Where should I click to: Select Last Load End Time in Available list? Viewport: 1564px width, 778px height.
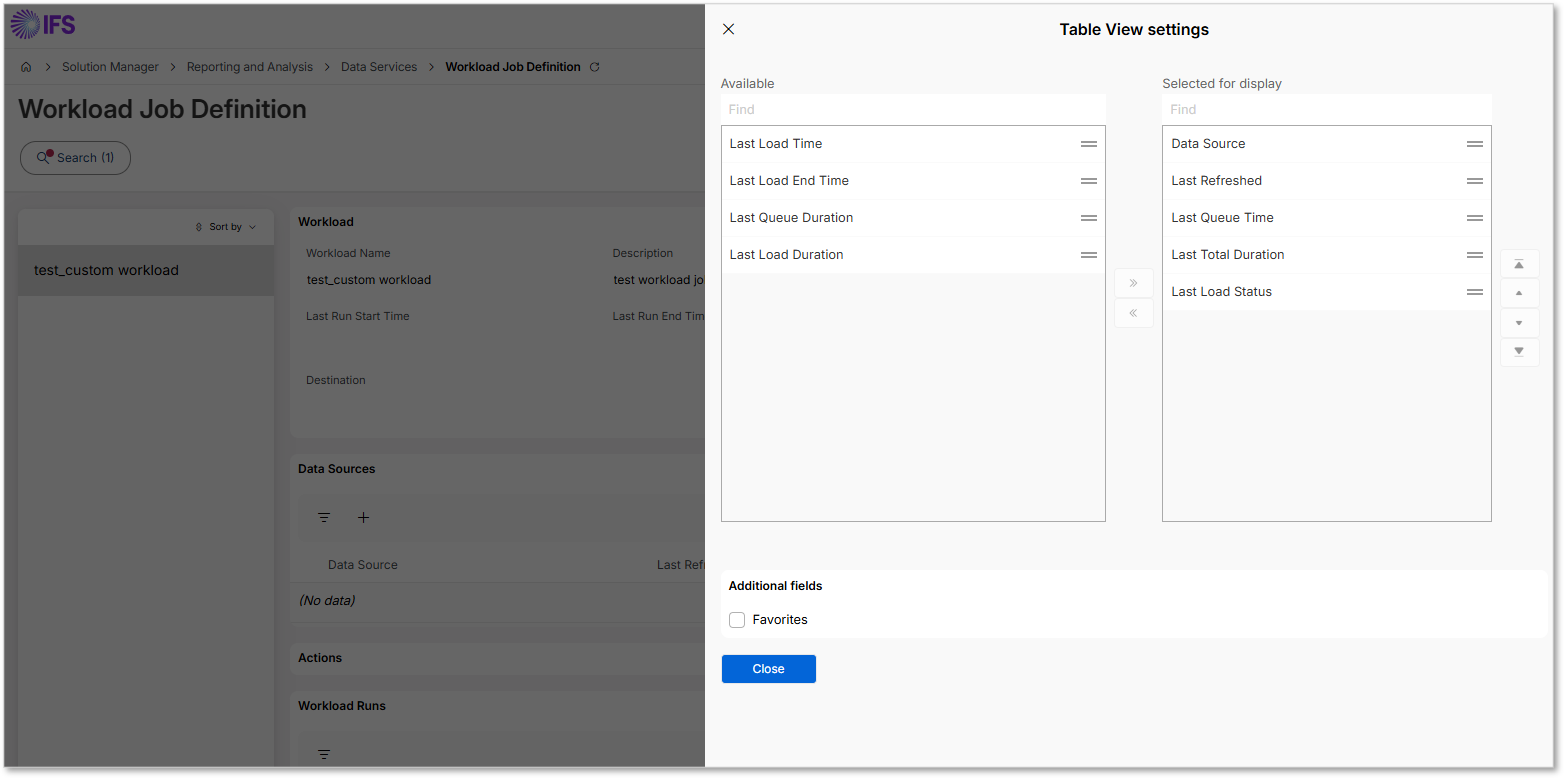click(913, 181)
